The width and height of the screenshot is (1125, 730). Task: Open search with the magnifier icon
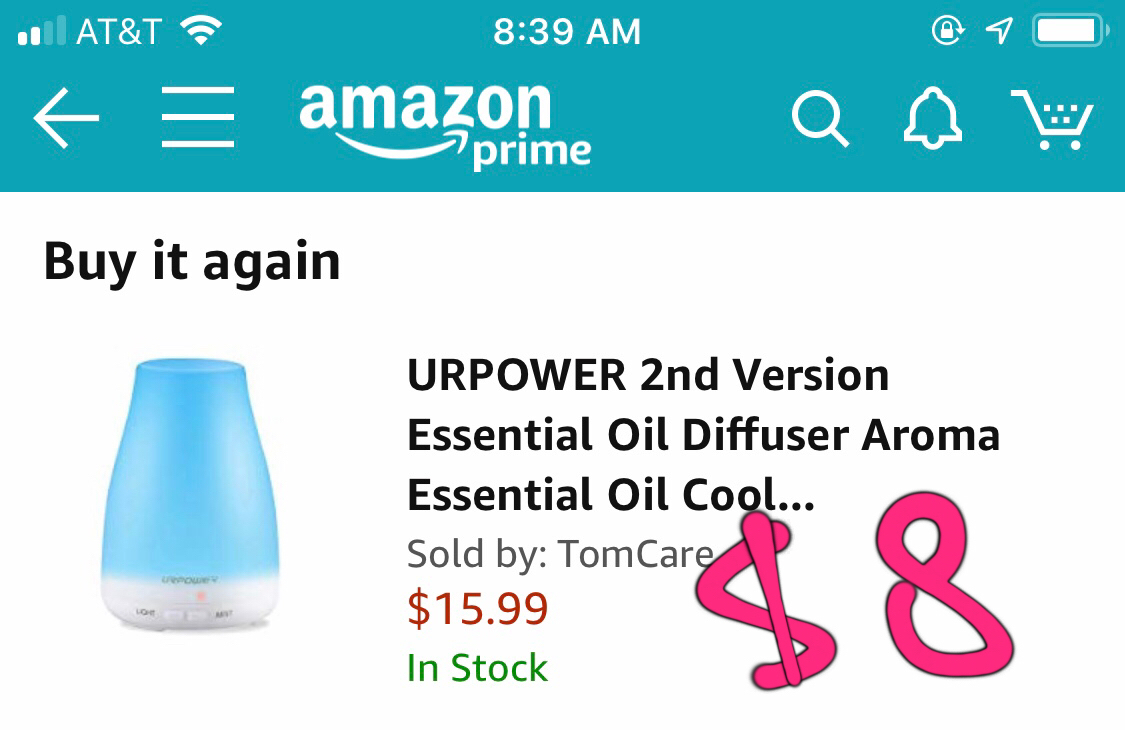point(820,119)
